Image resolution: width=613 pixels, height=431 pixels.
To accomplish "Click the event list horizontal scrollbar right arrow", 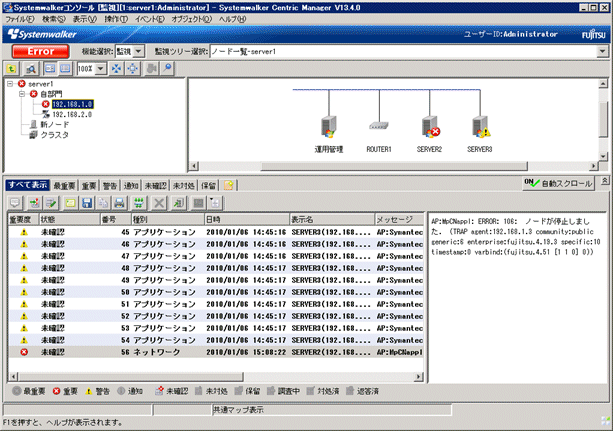I will pyautogui.click(x=419, y=377).
